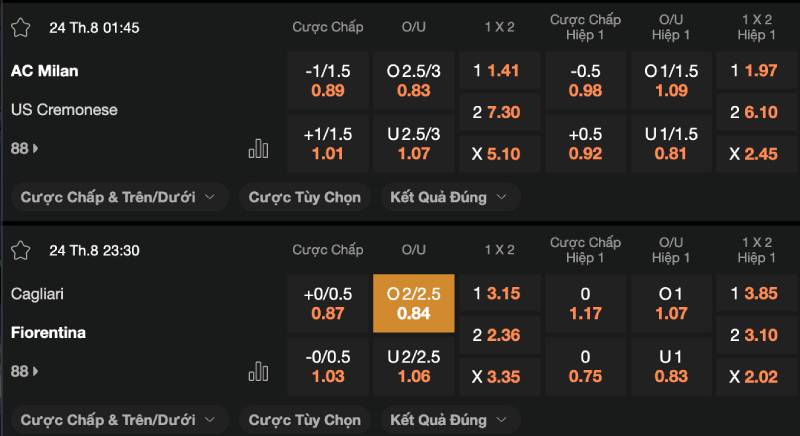Open Cược Chấp & Trên/Dưới dropdown for Cagliari match
The width and height of the screenshot is (800, 436).
point(118,420)
